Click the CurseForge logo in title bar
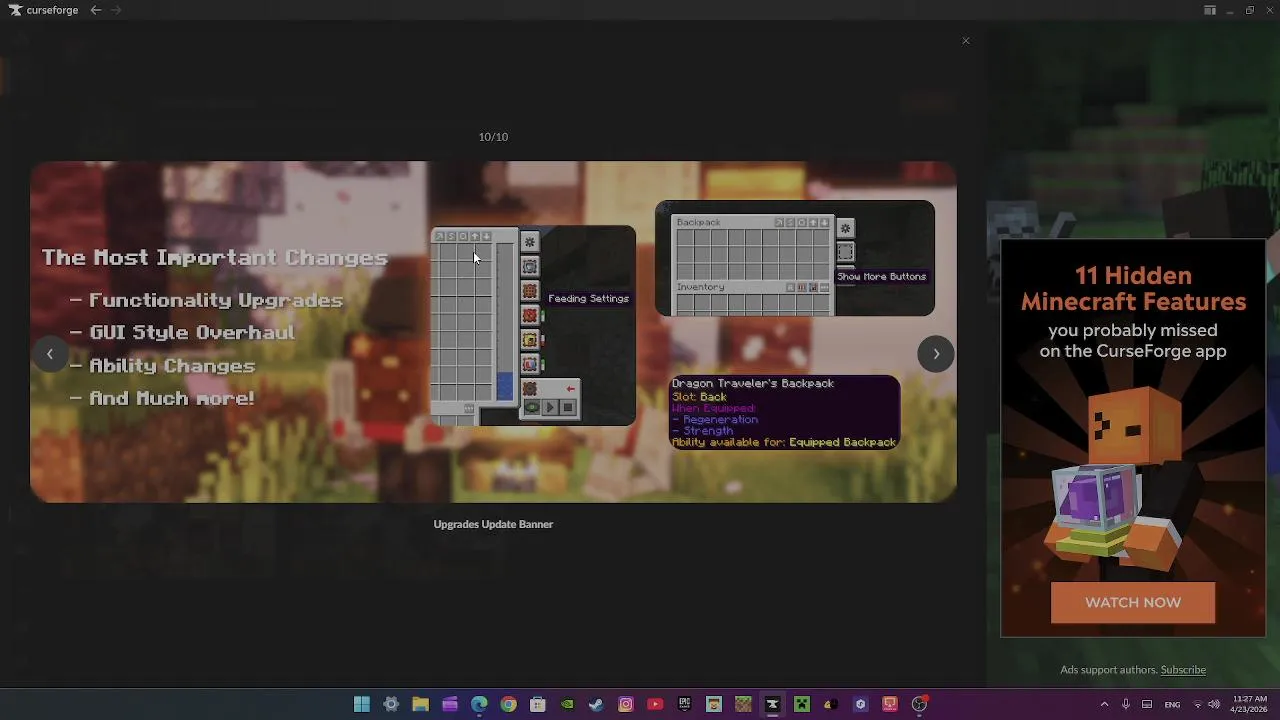The height and width of the screenshot is (720, 1280). click(x=43, y=10)
